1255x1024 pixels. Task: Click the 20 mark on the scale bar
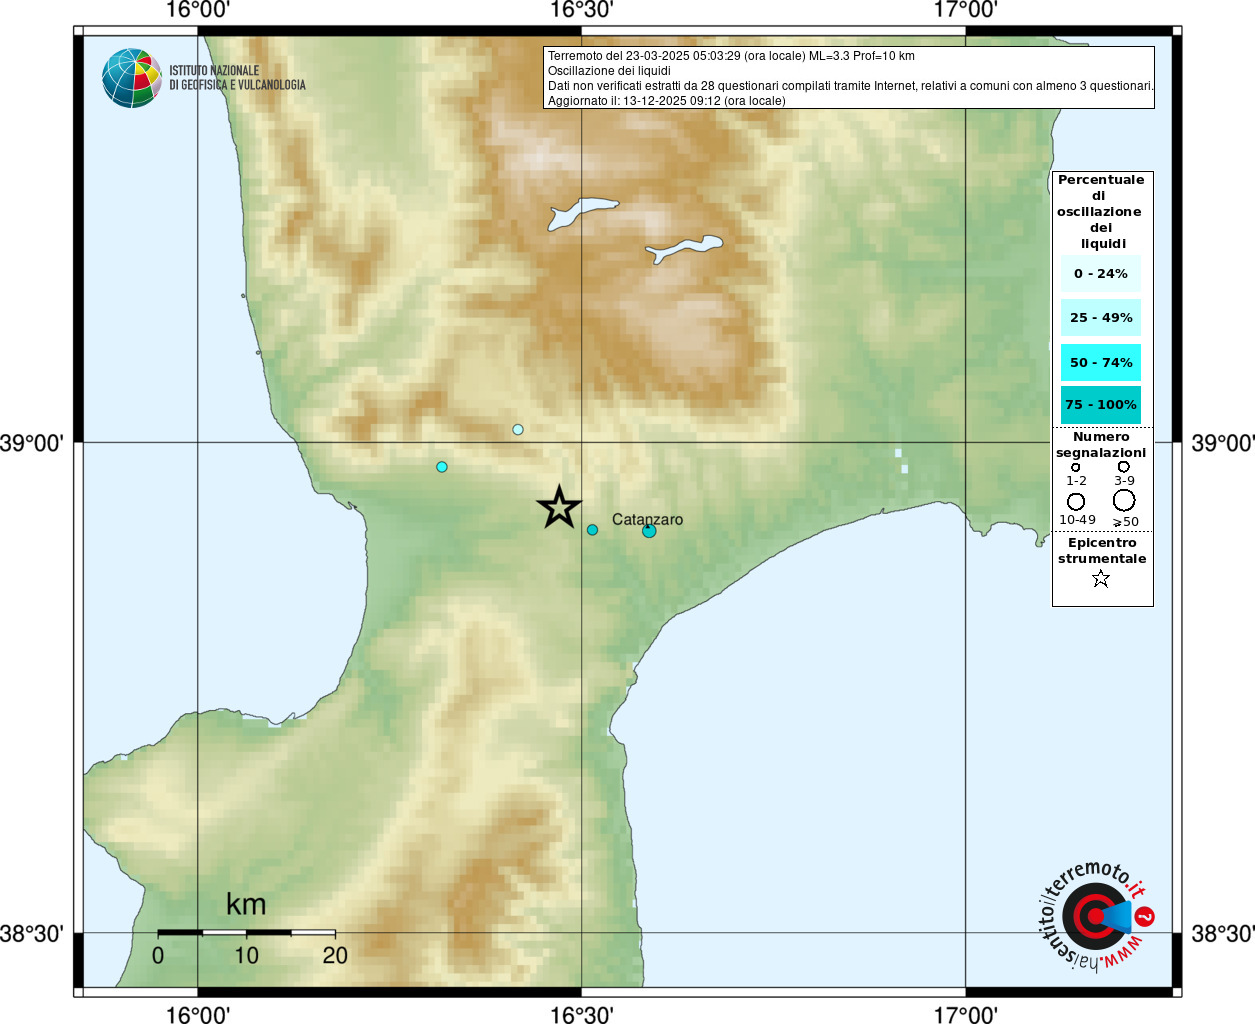pos(335,955)
